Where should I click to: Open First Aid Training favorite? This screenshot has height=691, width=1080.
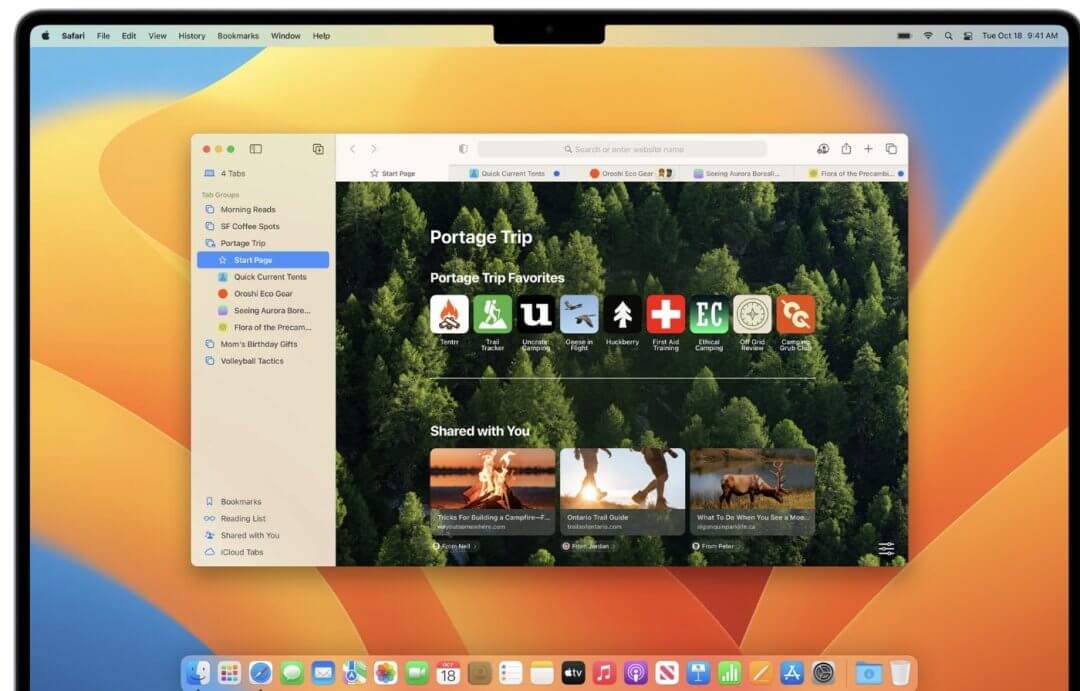pyautogui.click(x=666, y=314)
